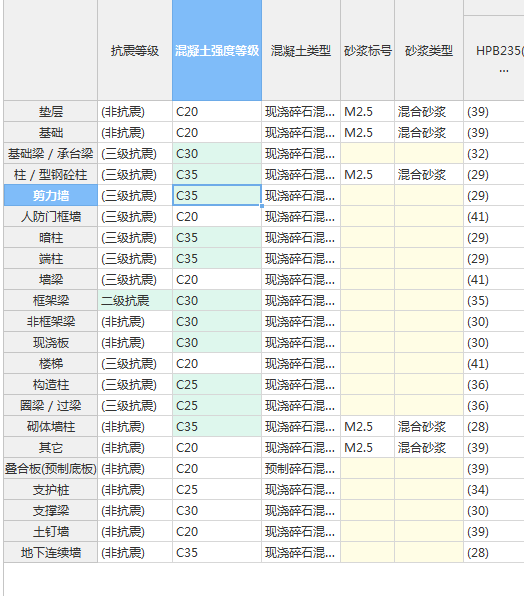Click the (32) value in 基础梁 / 承台梁 row
The width and height of the screenshot is (524, 596).
(494, 154)
